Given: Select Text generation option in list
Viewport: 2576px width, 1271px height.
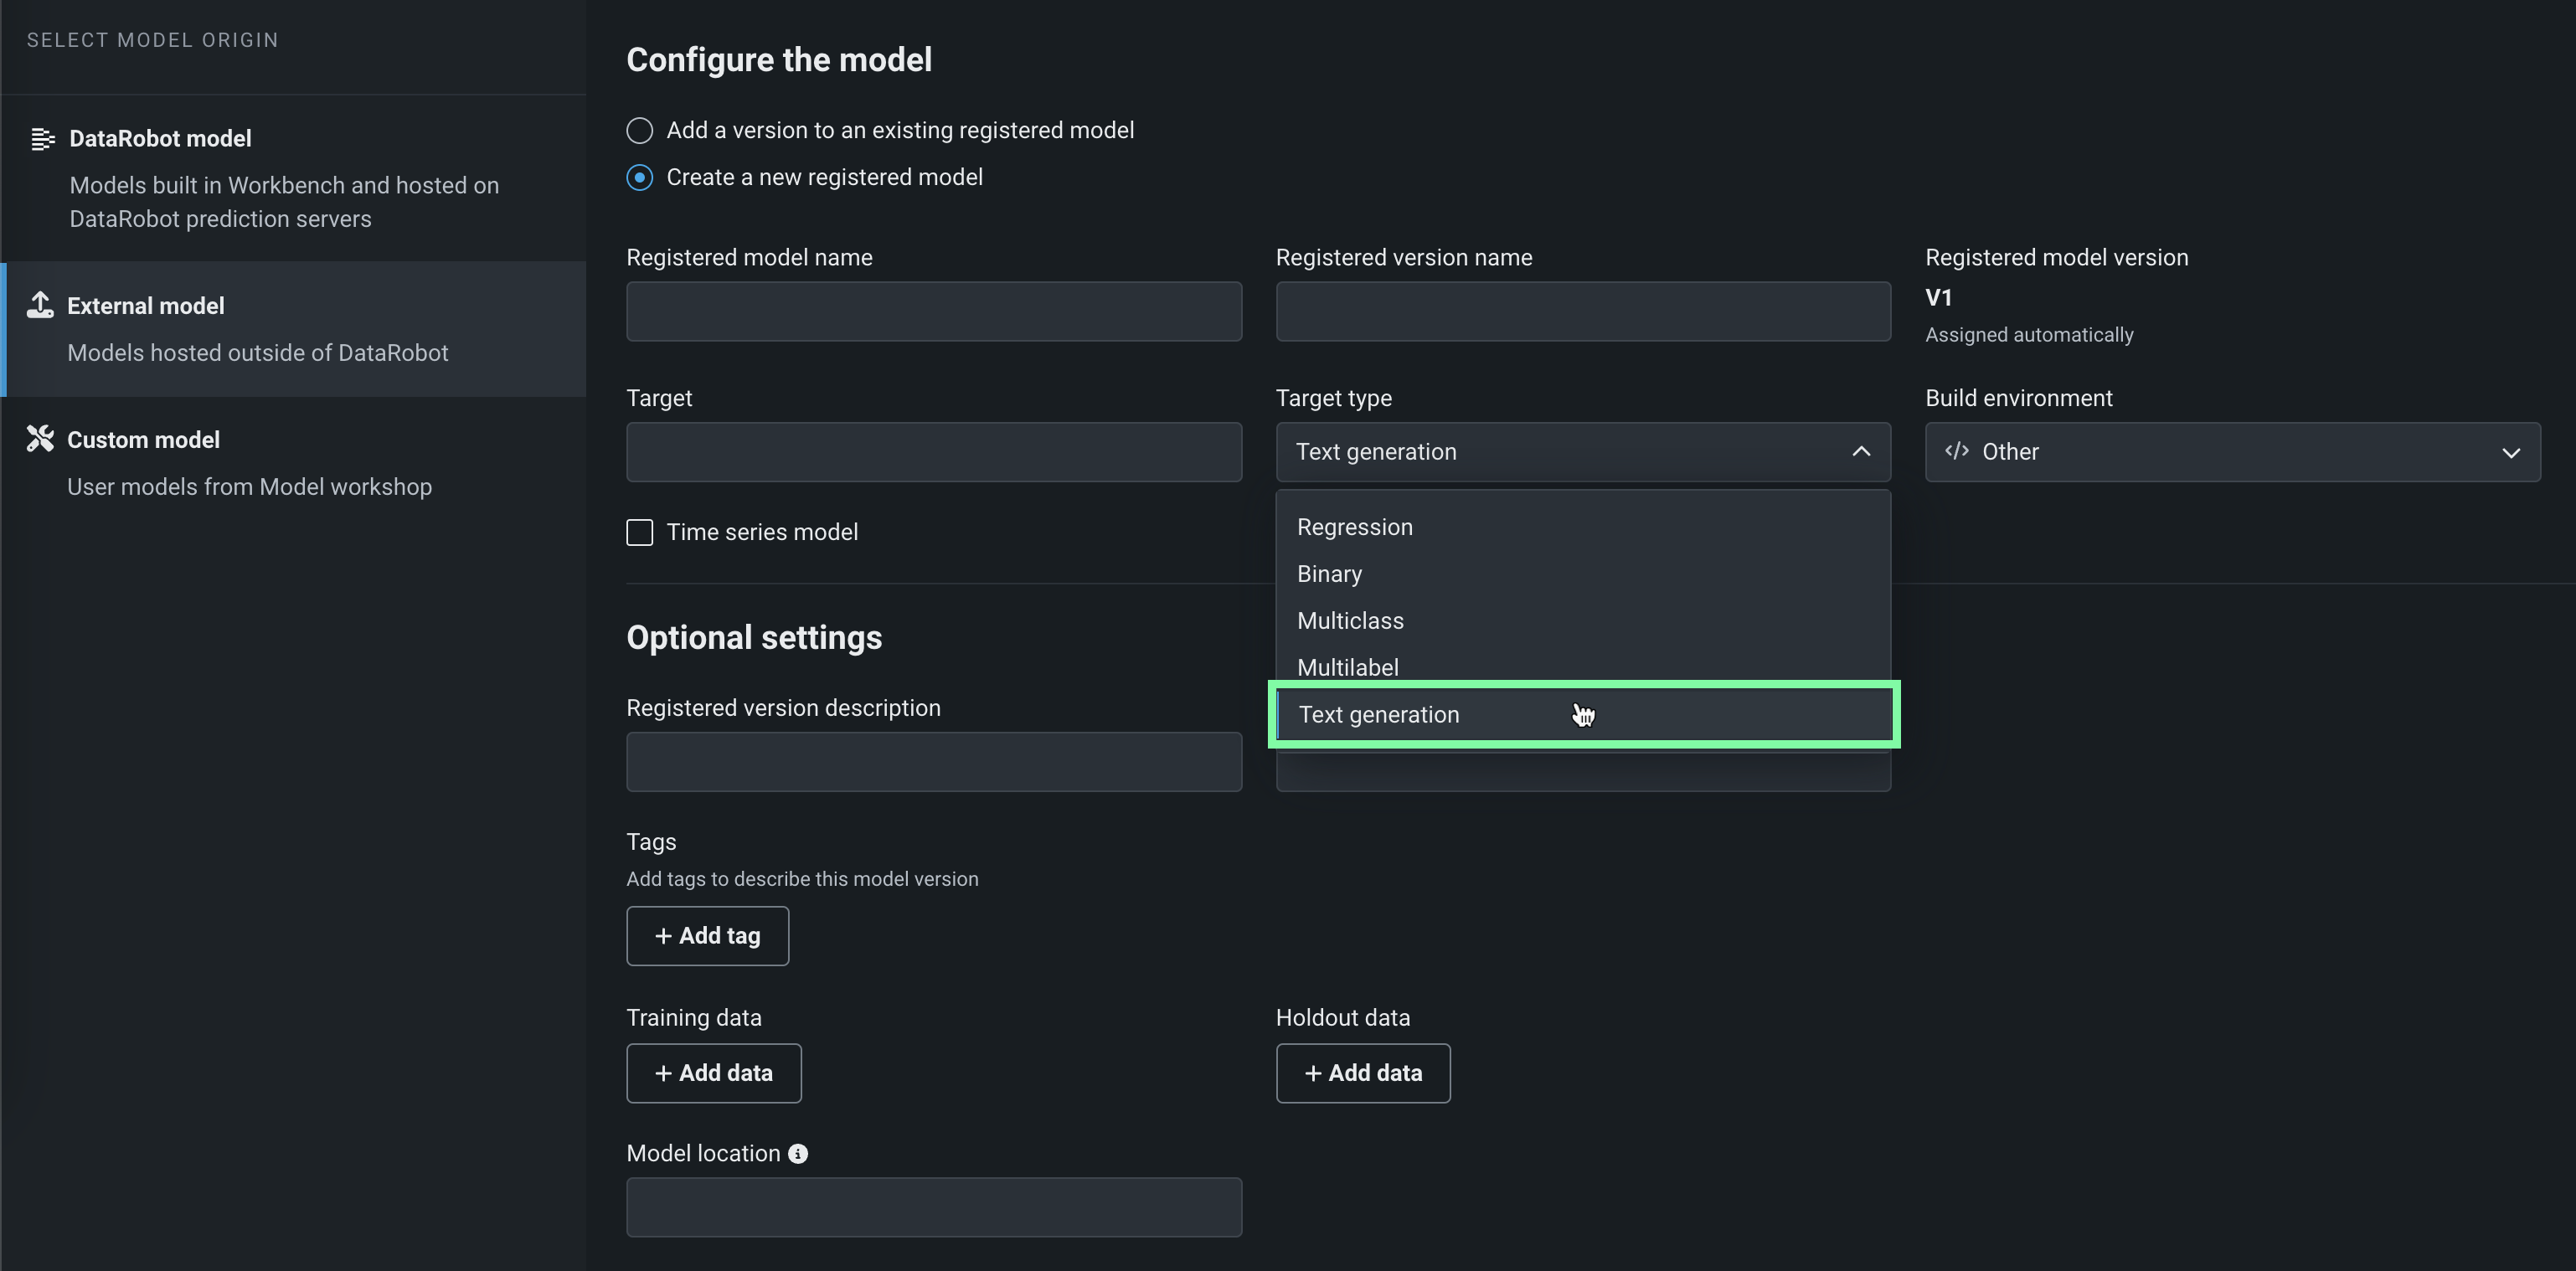Looking at the screenshot, I should [1378, 715].
